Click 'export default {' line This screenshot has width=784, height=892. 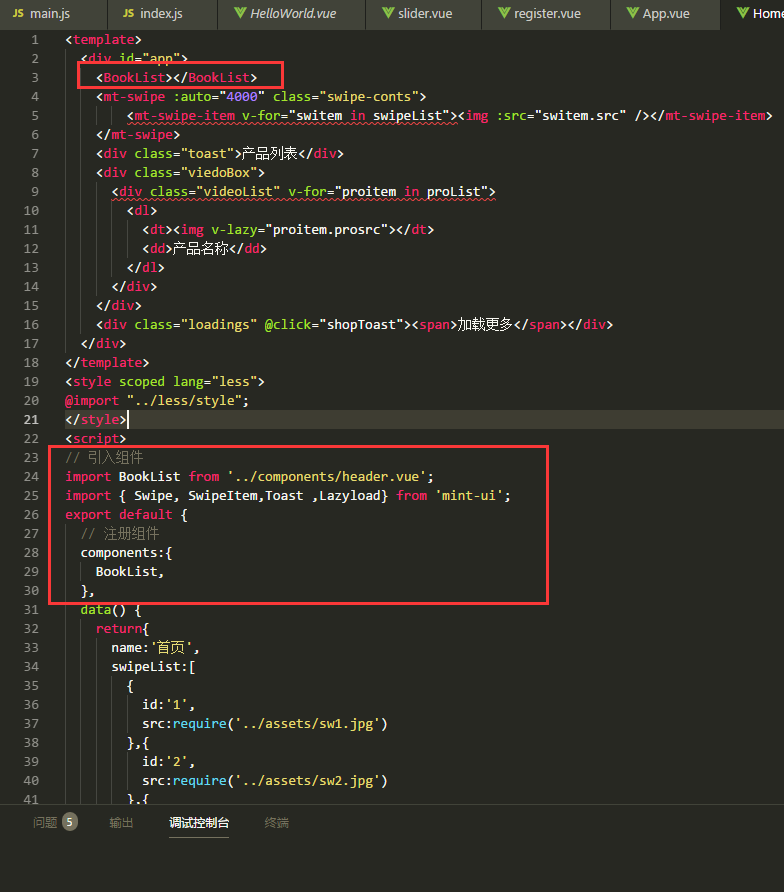(126, 514)
